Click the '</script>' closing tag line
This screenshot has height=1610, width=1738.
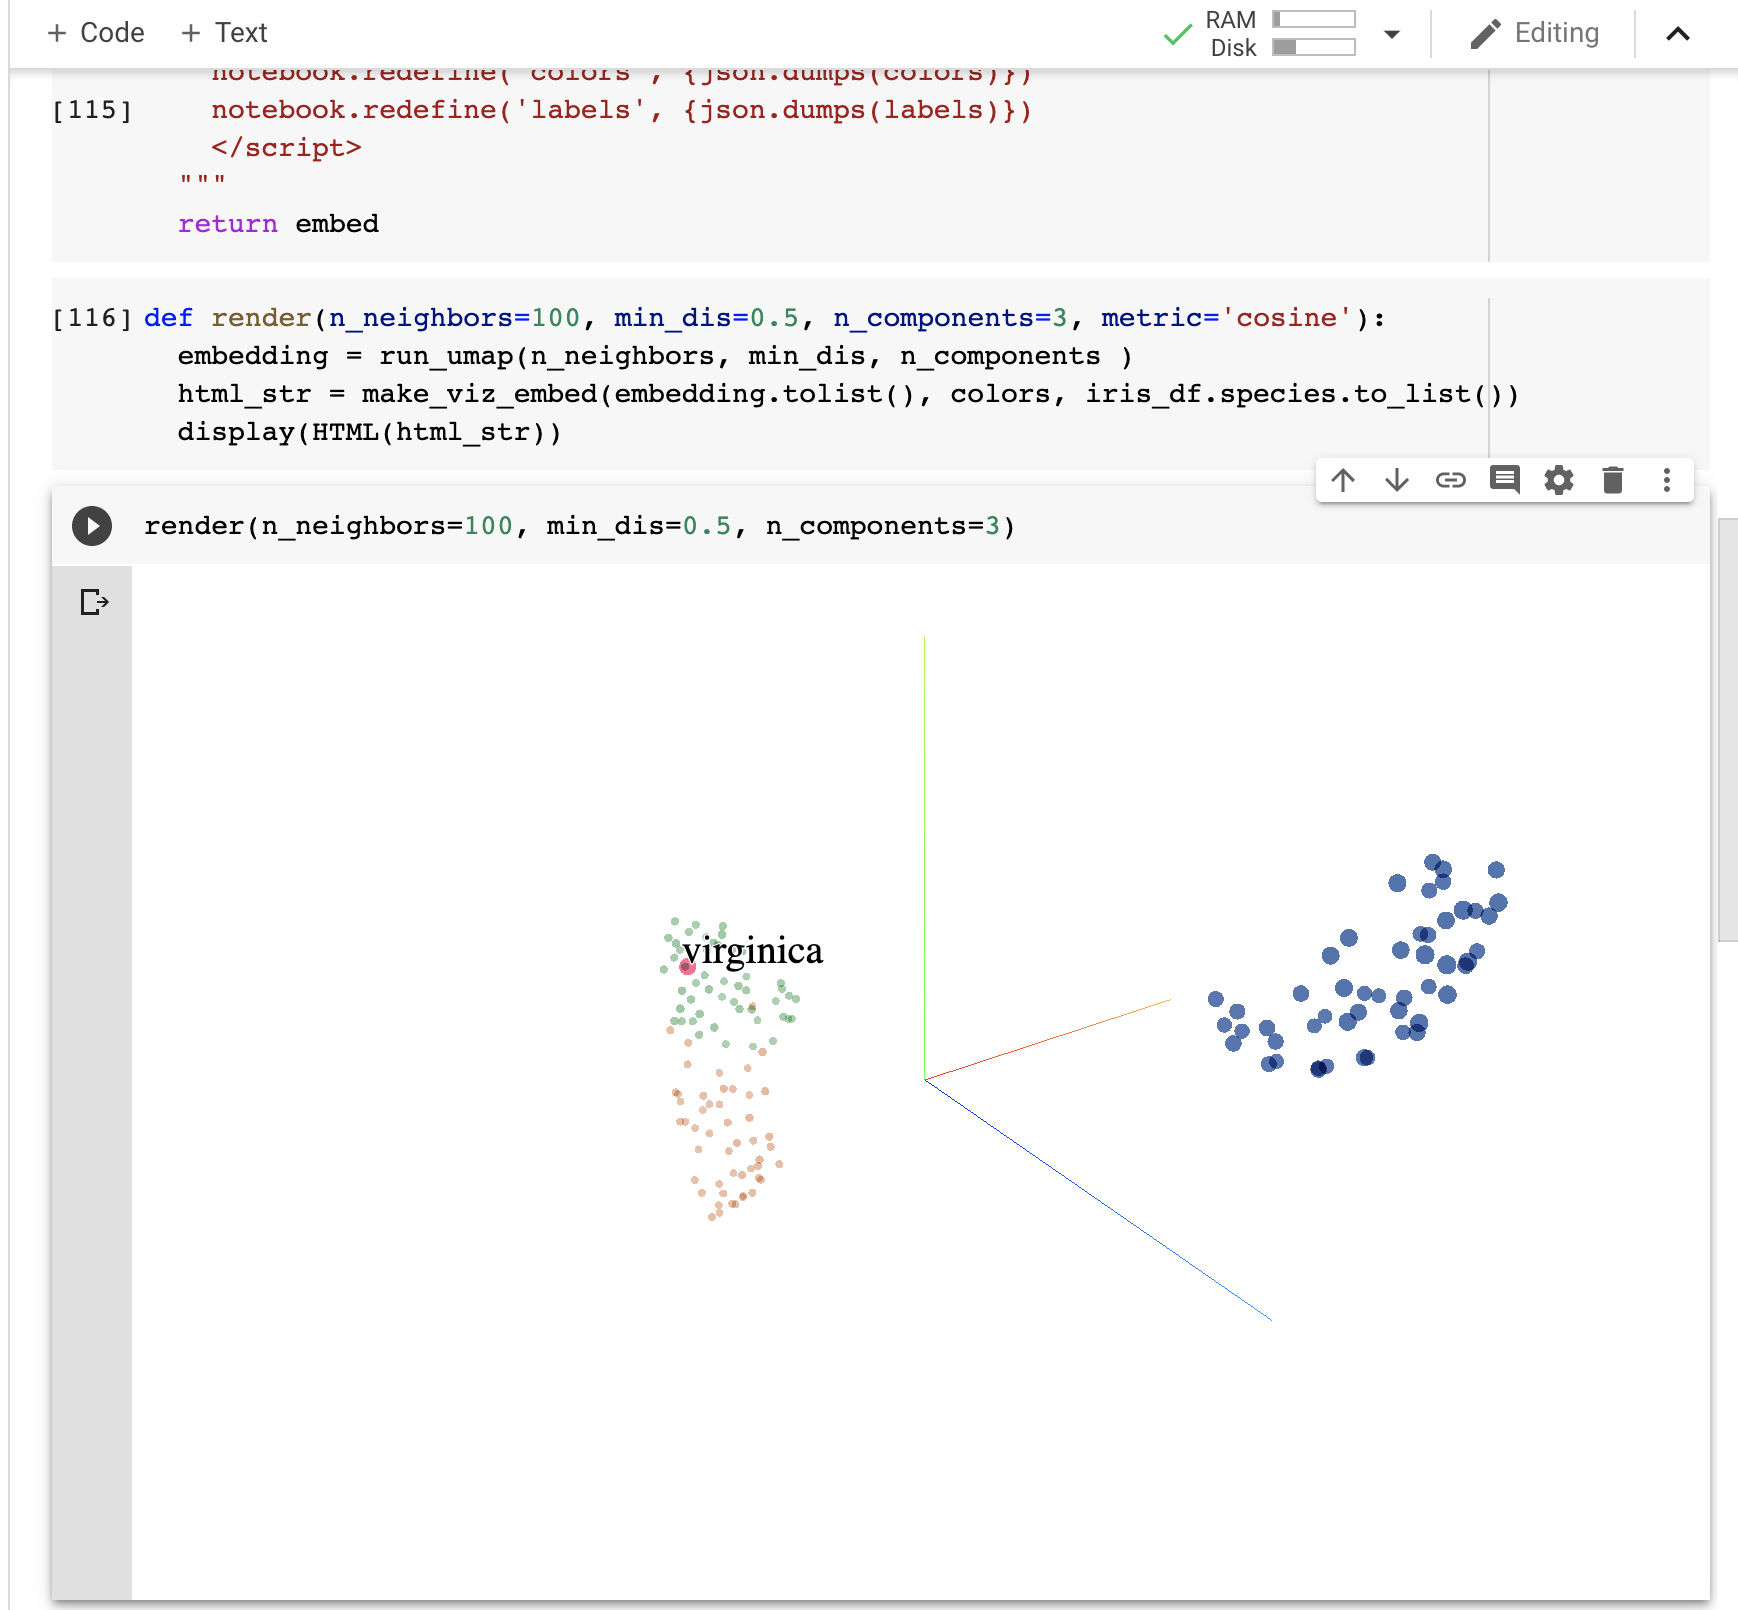point(286,148)
